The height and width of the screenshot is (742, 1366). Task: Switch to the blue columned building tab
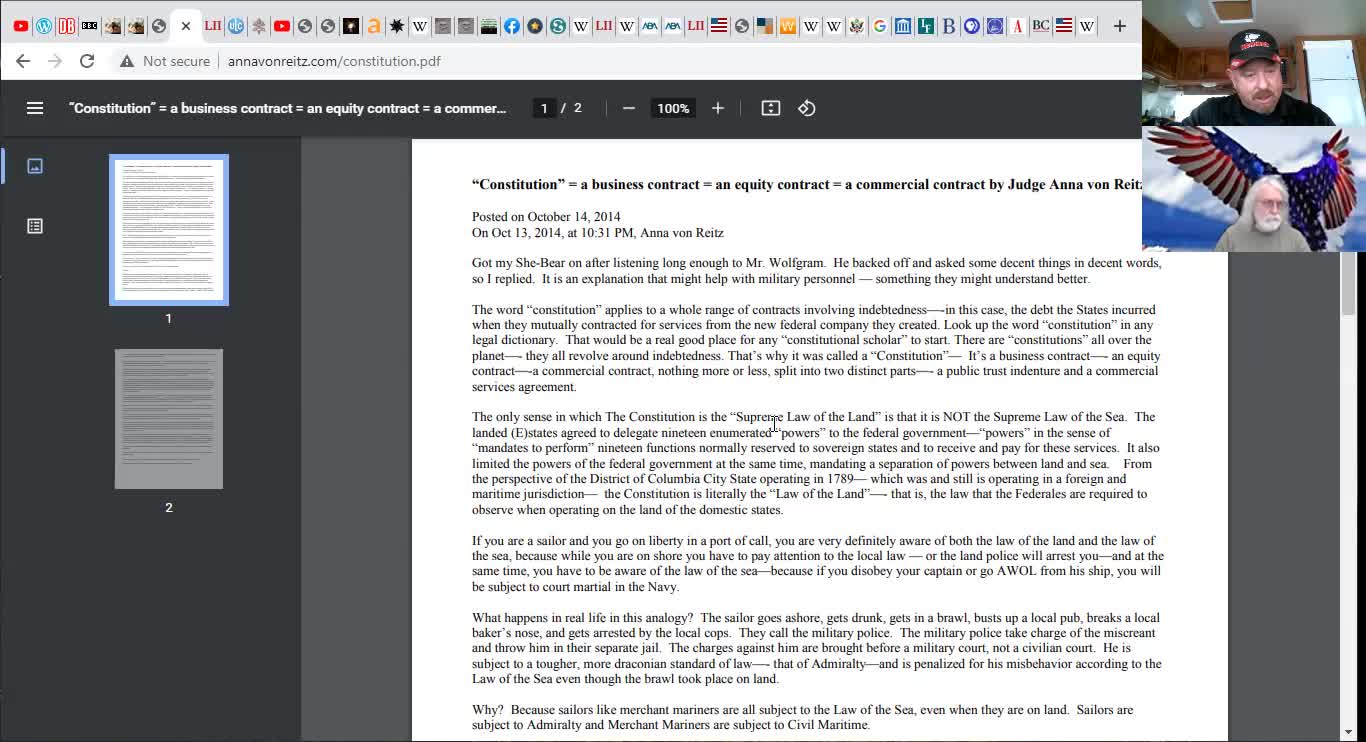(x=903, y=26)
